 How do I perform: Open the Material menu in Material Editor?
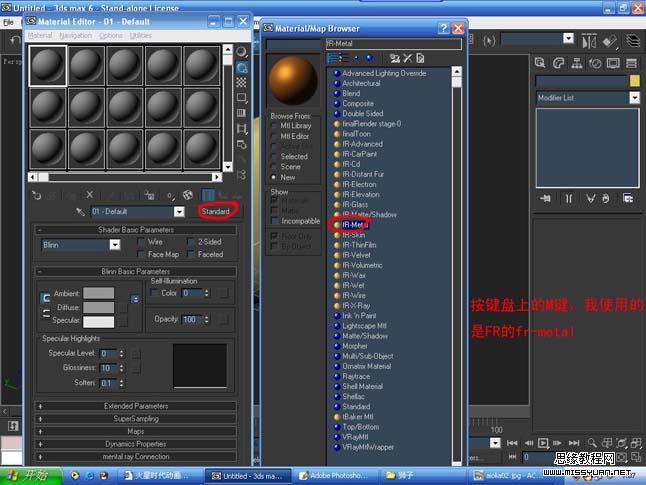click(x=40, y=36)
